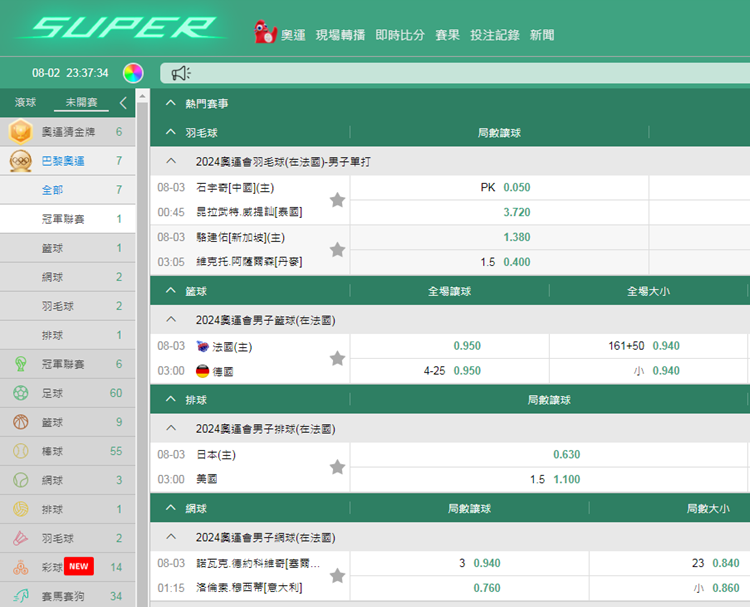Switch to the 未開賽 tab

(x=81, y=102)
